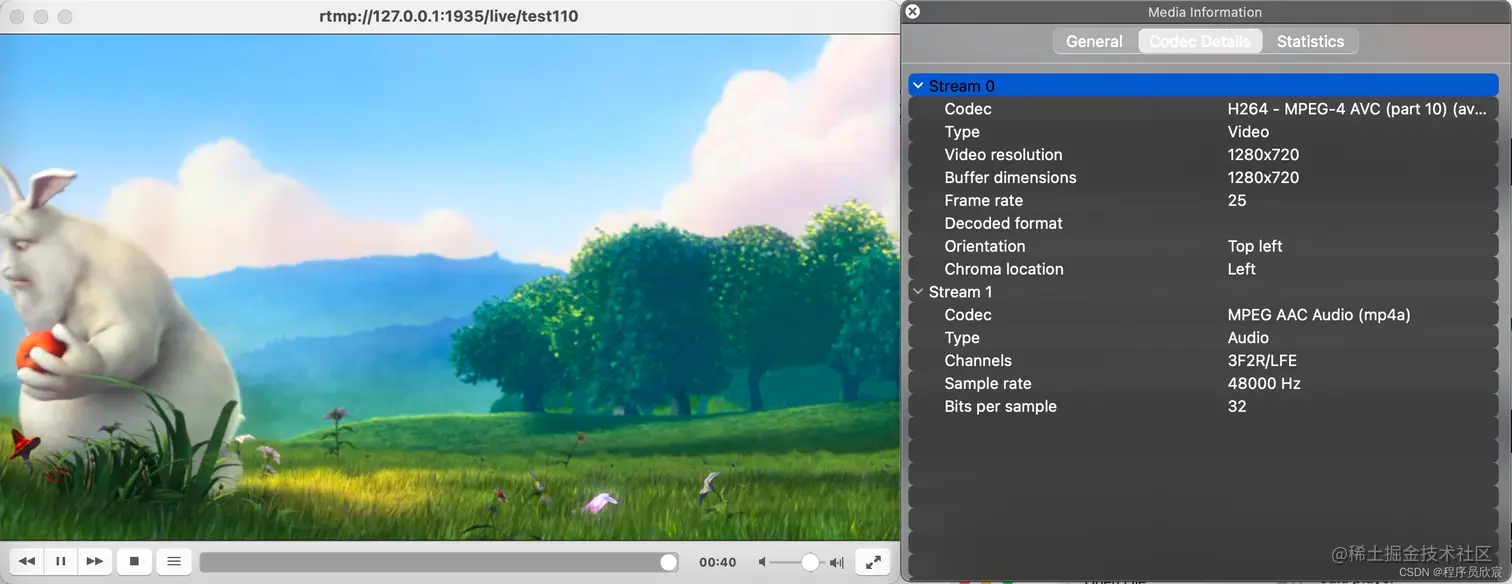Select the Chroma location row
This screenshot has width=1512, height=584.
(x=1203, y=269)
